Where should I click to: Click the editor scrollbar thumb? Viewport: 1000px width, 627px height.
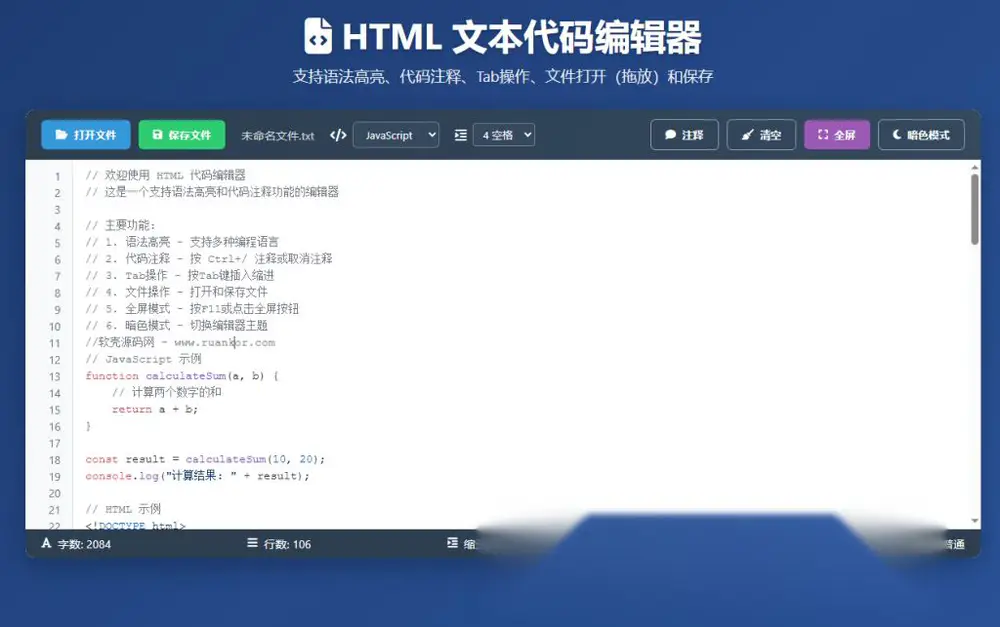coord(974,209)
